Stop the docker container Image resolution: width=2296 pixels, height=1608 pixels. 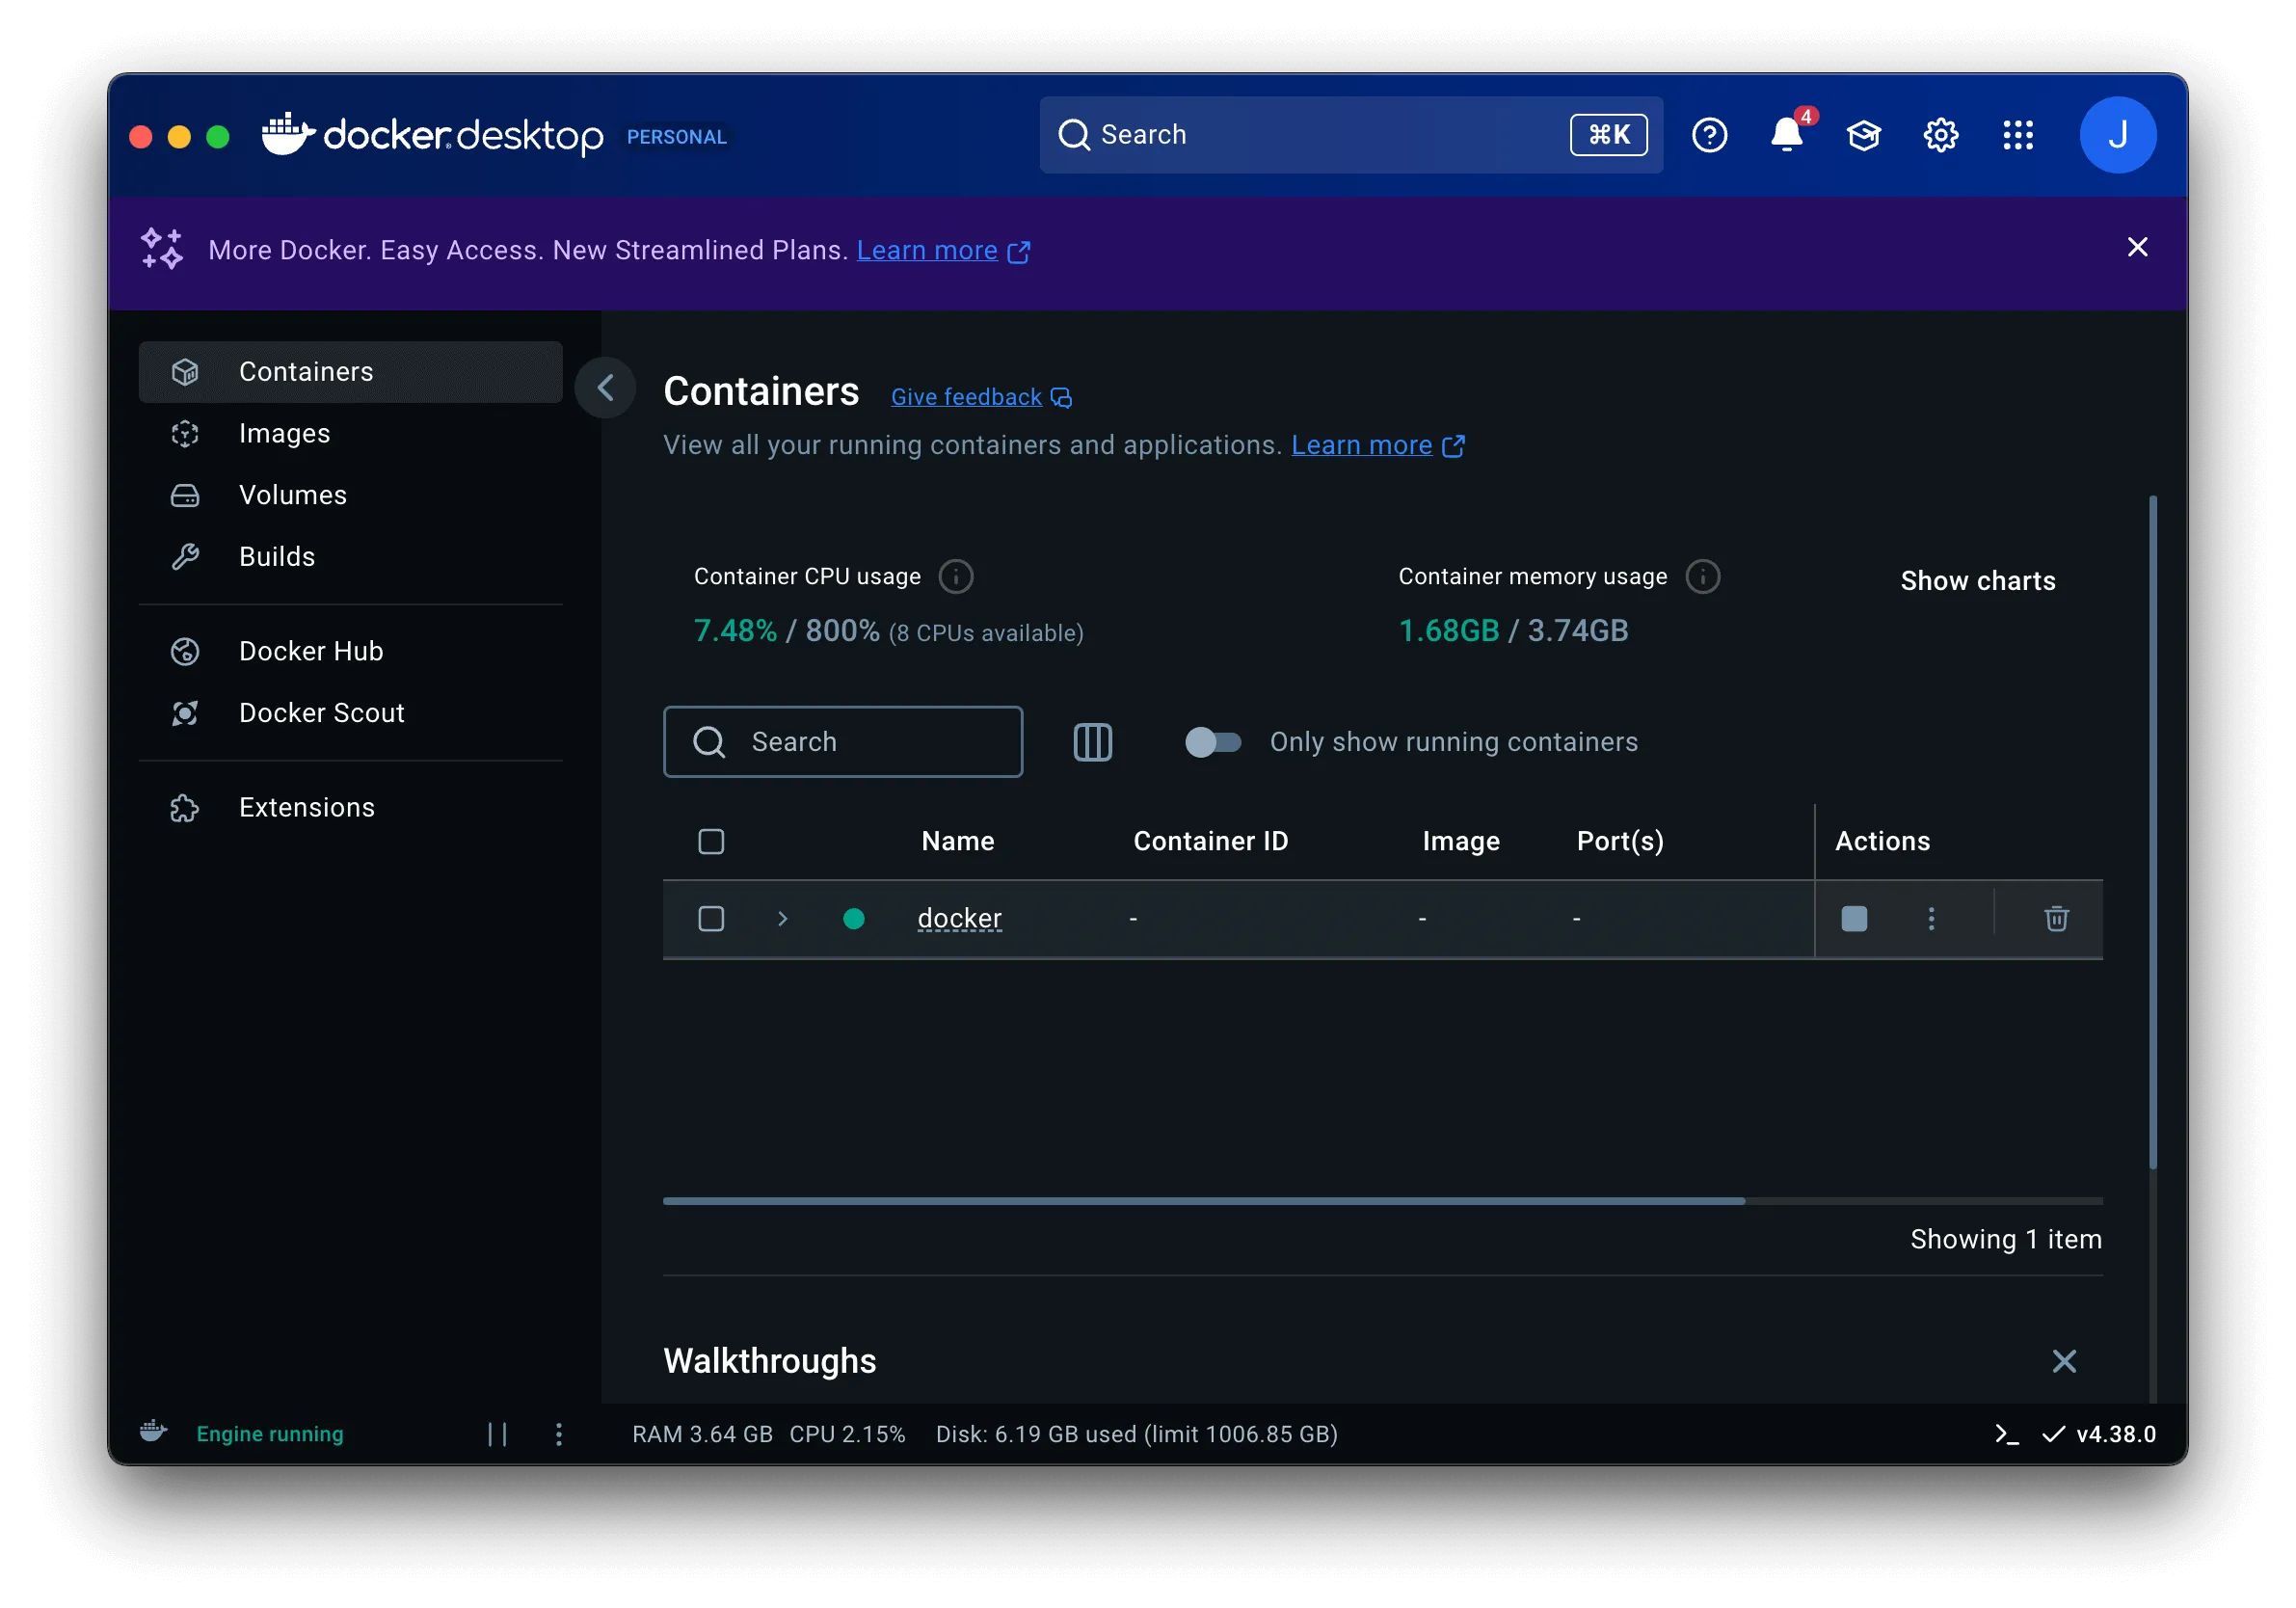(x=1854, y=919)
